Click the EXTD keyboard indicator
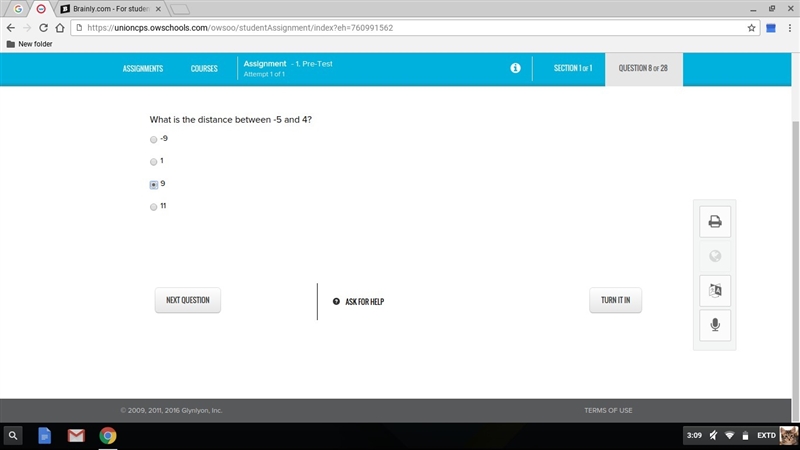The height and width of the screenshot is (450, 800). pyautogui.click(x=766, y=435)
